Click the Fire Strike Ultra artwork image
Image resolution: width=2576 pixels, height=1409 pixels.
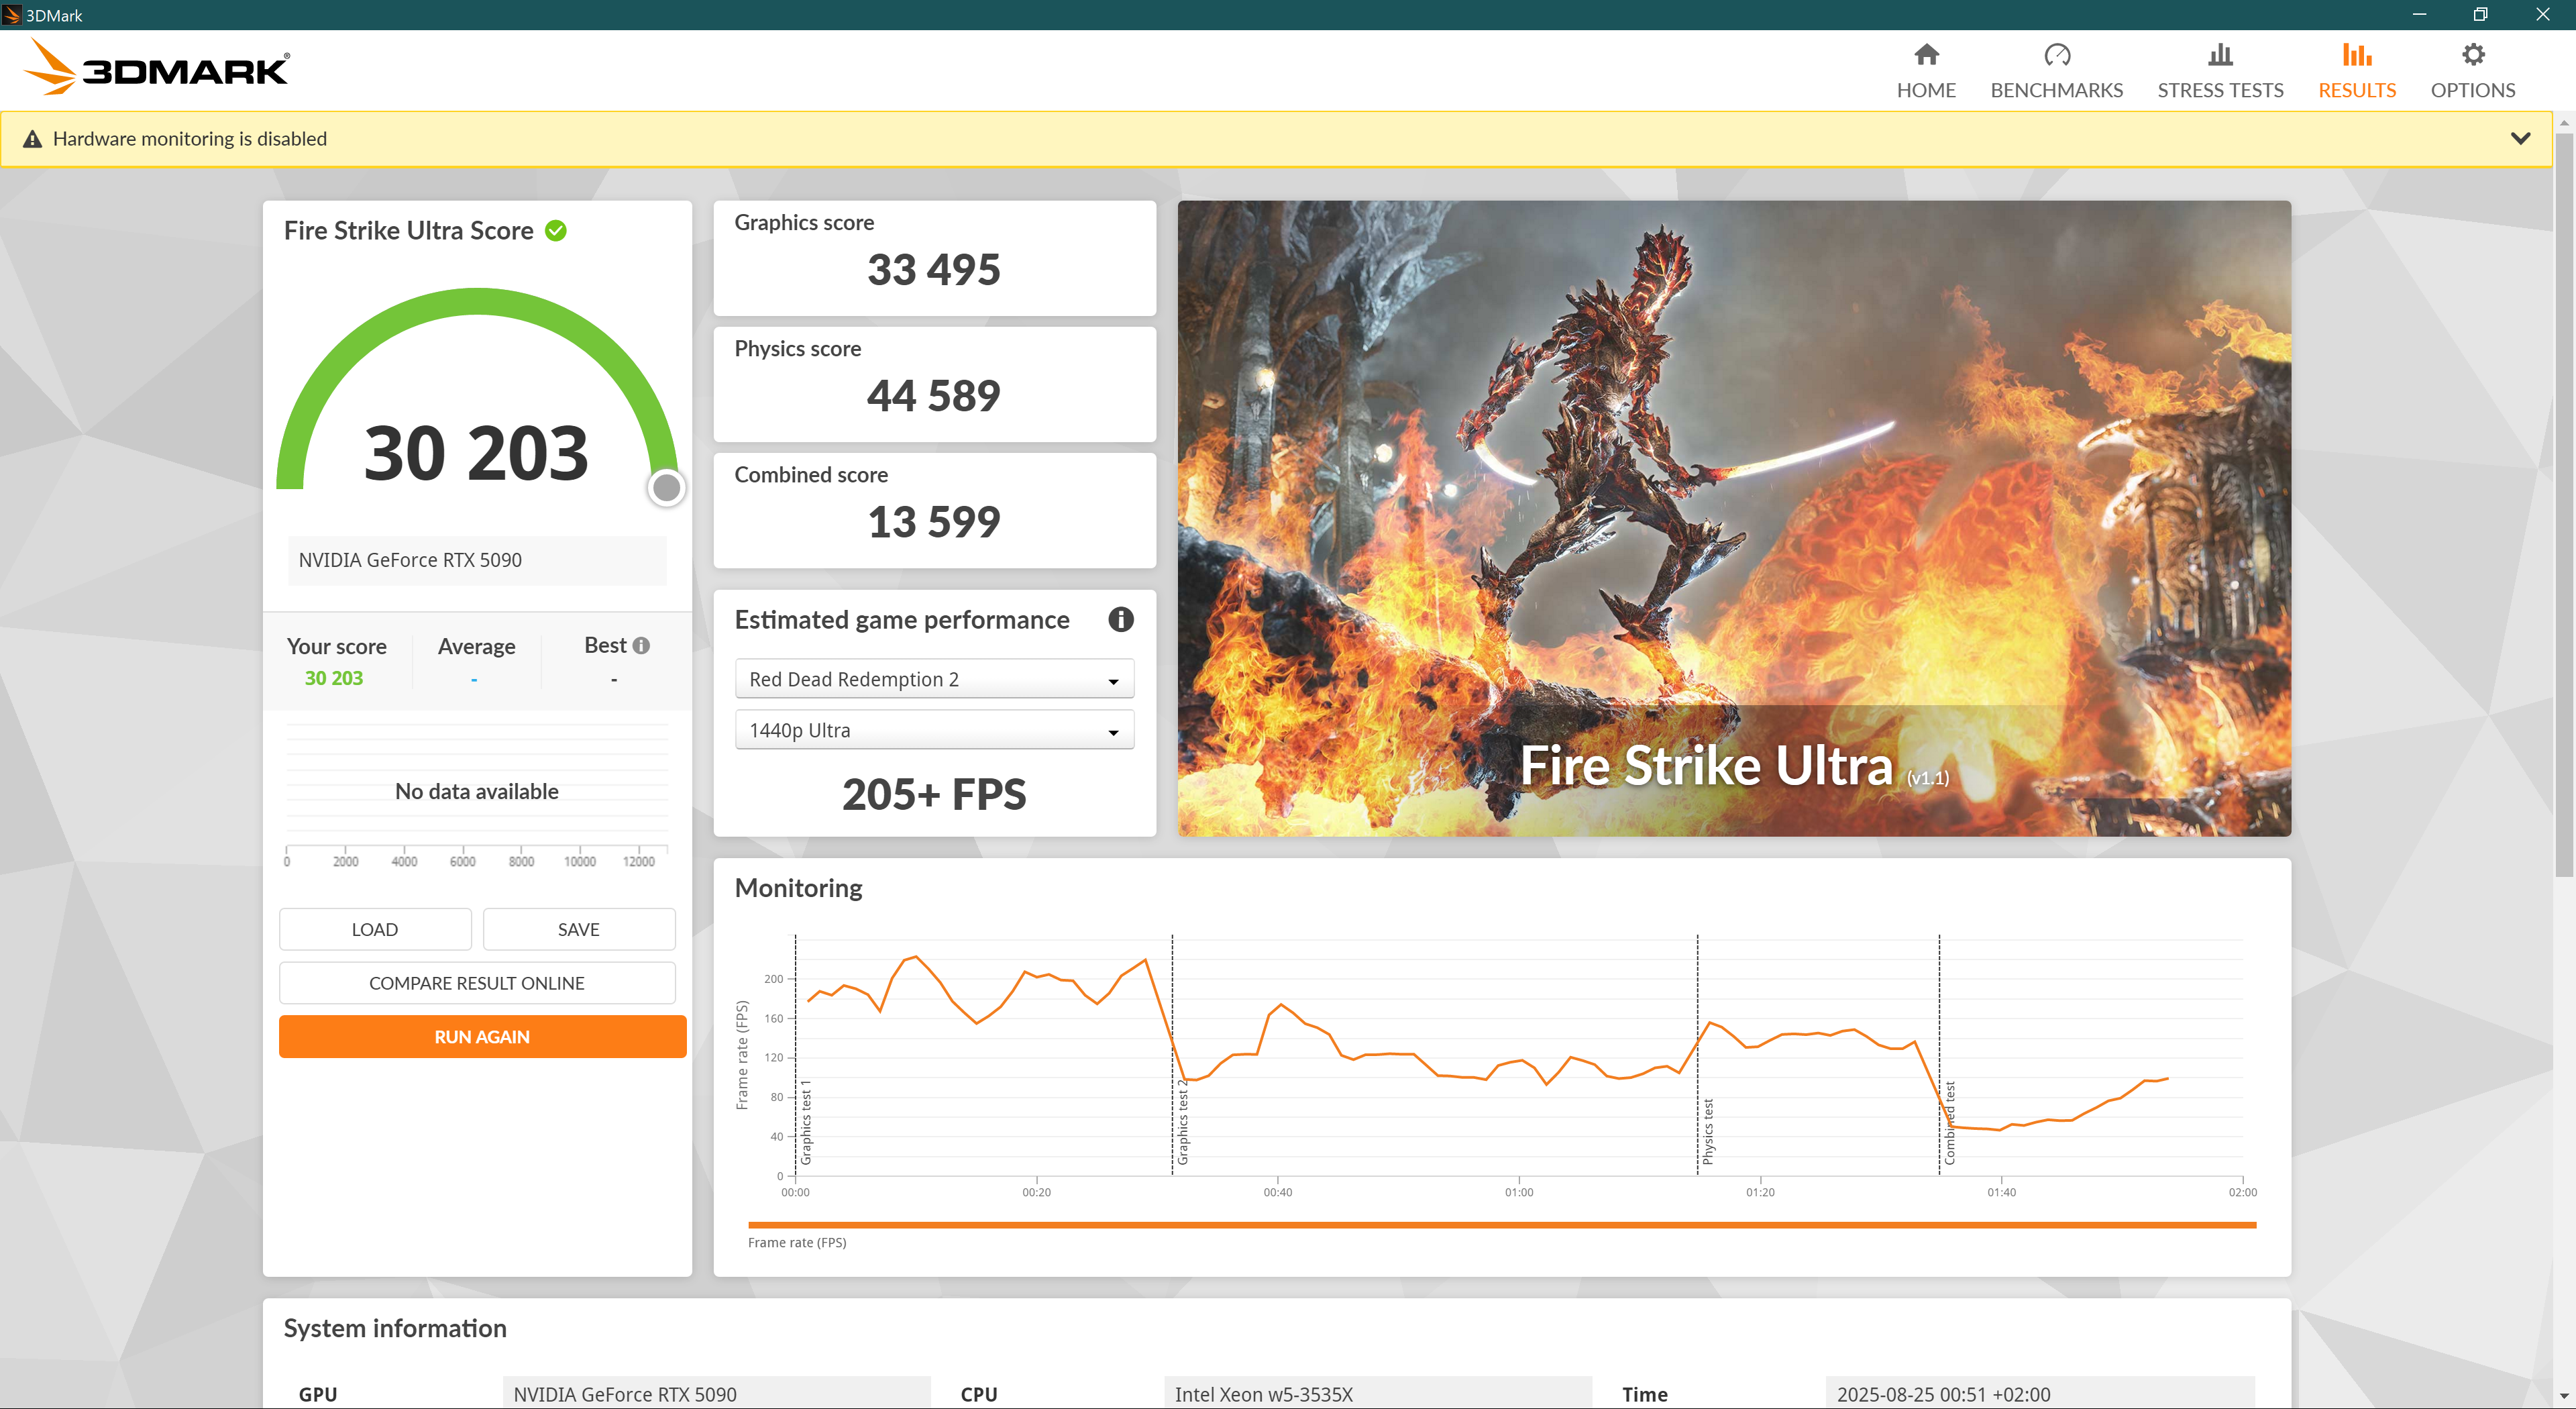tap(1733, 518)
